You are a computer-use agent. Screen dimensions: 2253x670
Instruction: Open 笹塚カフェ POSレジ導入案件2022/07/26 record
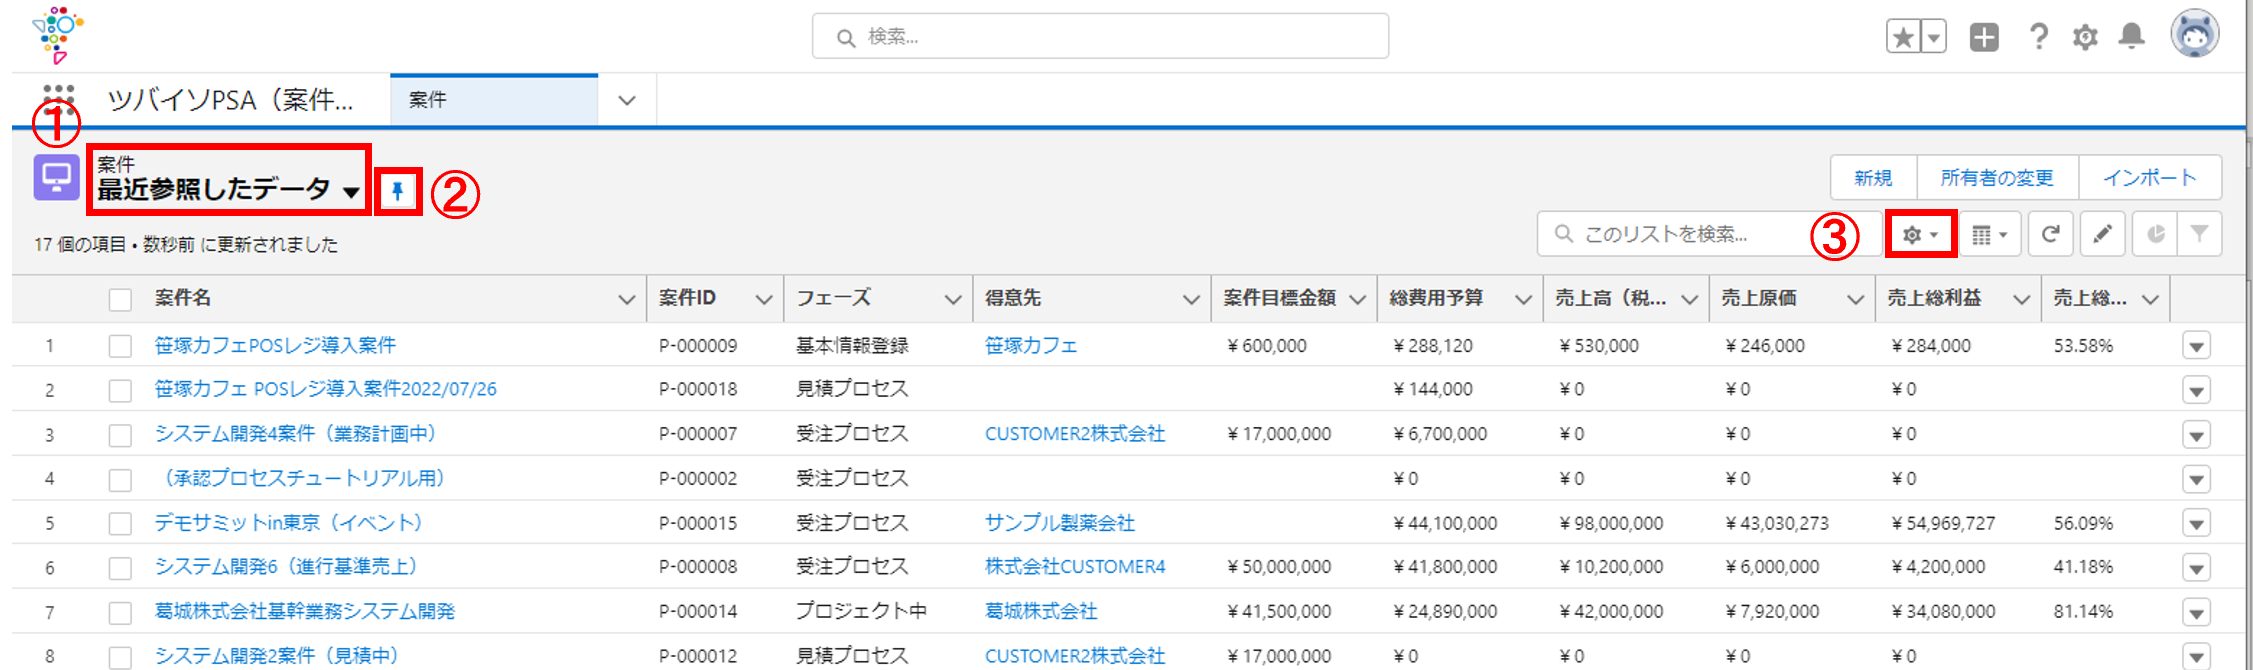click(x=325, y=389)
